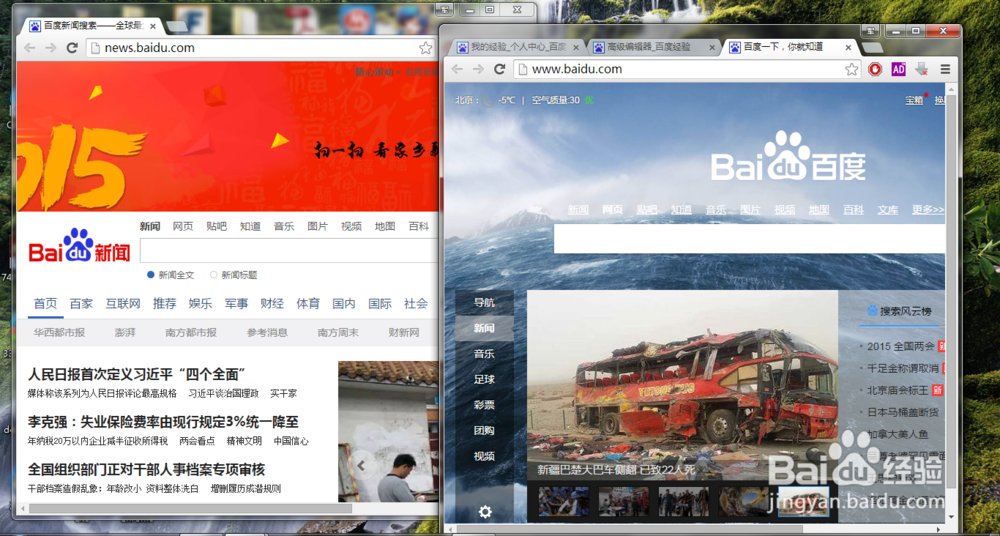This screenshot has height=536, width=1000.
Task: Open the 互联网 news category
Action: click(x=123, y=304)
